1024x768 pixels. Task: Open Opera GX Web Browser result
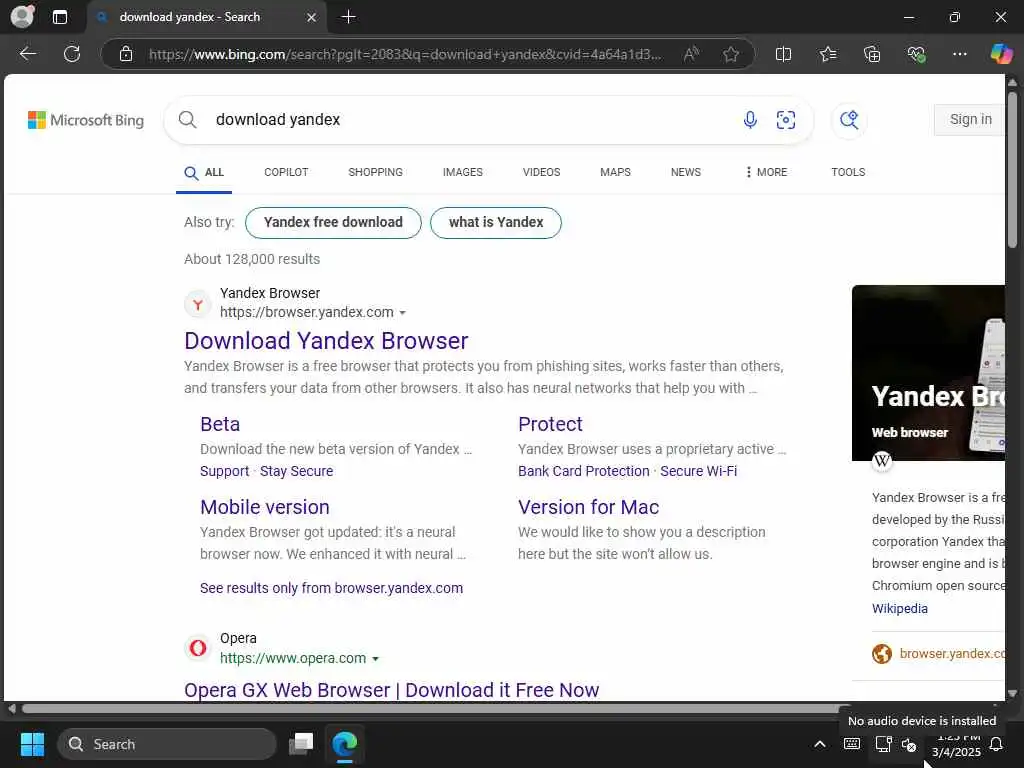[391, 690]
